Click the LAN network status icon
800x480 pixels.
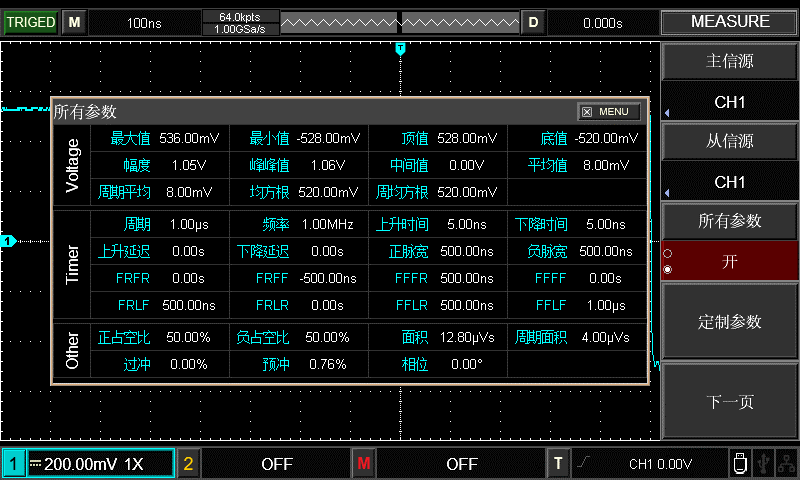coord(787,463)
